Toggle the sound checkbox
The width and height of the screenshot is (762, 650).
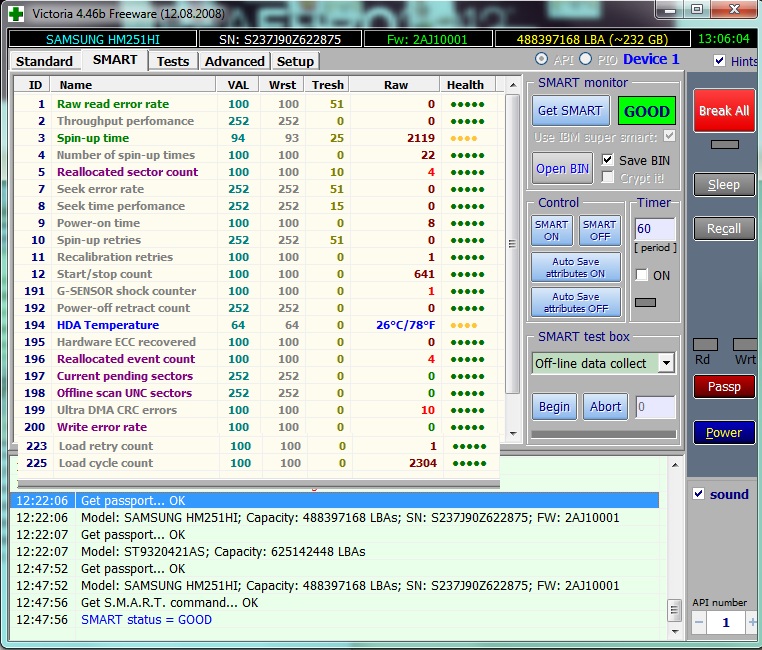click(698, 494)
